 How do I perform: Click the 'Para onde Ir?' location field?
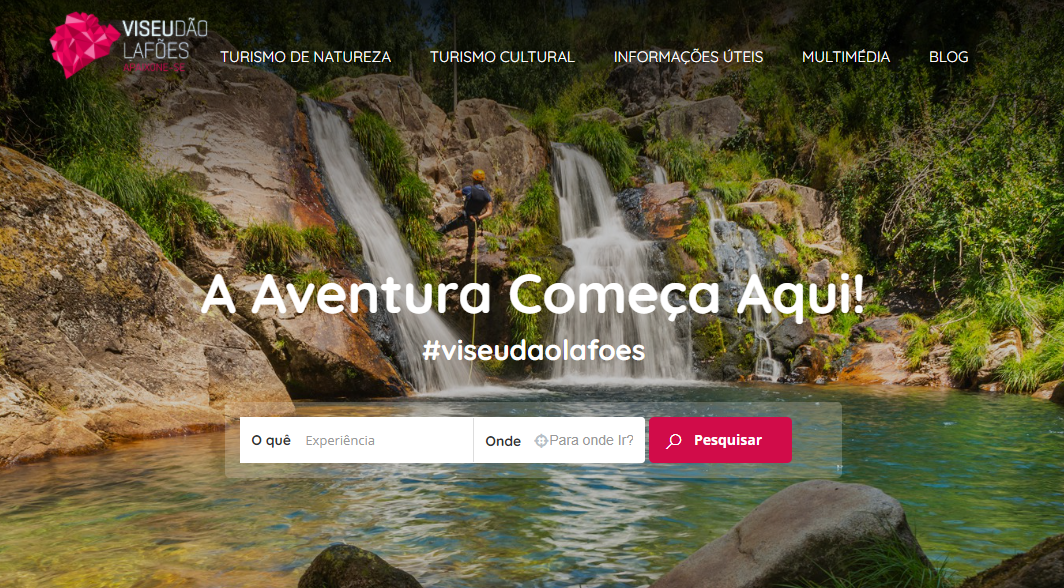[x=591, y=440]
